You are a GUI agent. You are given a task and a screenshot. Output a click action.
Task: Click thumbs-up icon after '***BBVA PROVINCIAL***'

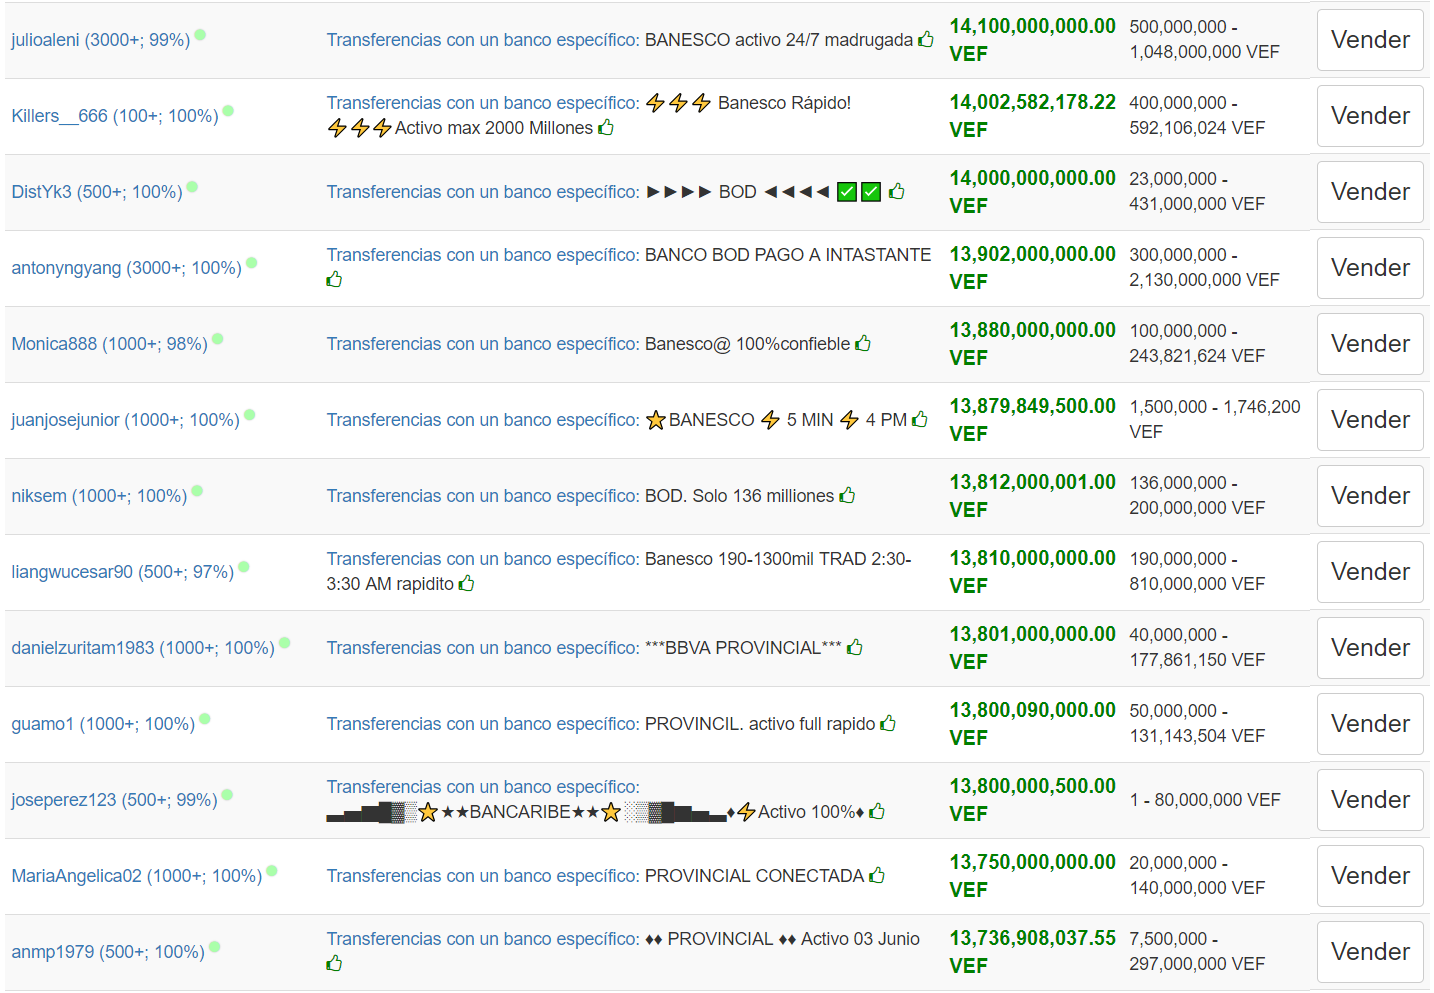coord(854,647)
